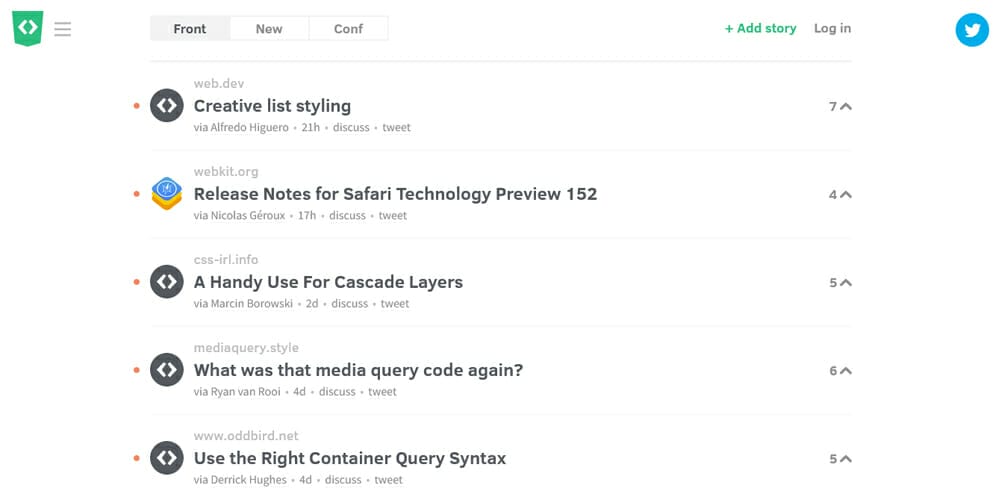
Task: Upvote Use the Right Container Query Syntax
Action: [841, 459]
